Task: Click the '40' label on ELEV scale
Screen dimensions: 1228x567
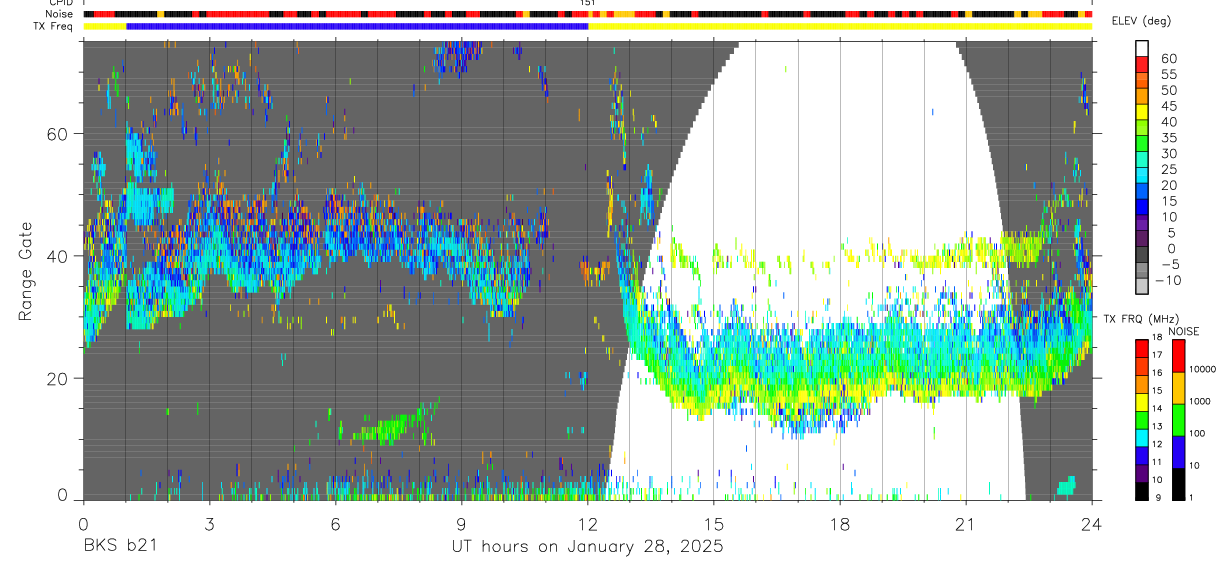Action: 1168,122
